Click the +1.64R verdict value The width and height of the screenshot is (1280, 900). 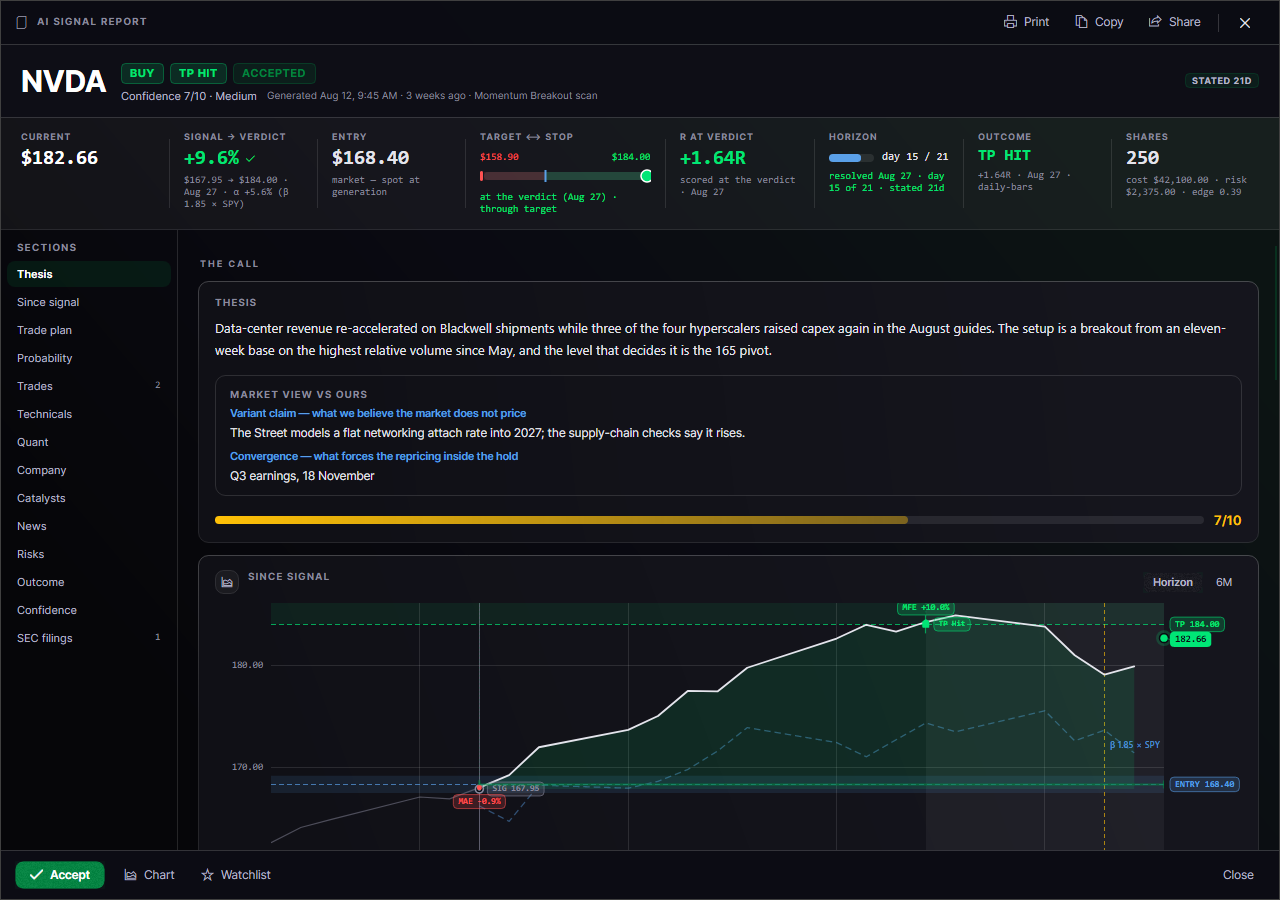[x=713, y=158]
